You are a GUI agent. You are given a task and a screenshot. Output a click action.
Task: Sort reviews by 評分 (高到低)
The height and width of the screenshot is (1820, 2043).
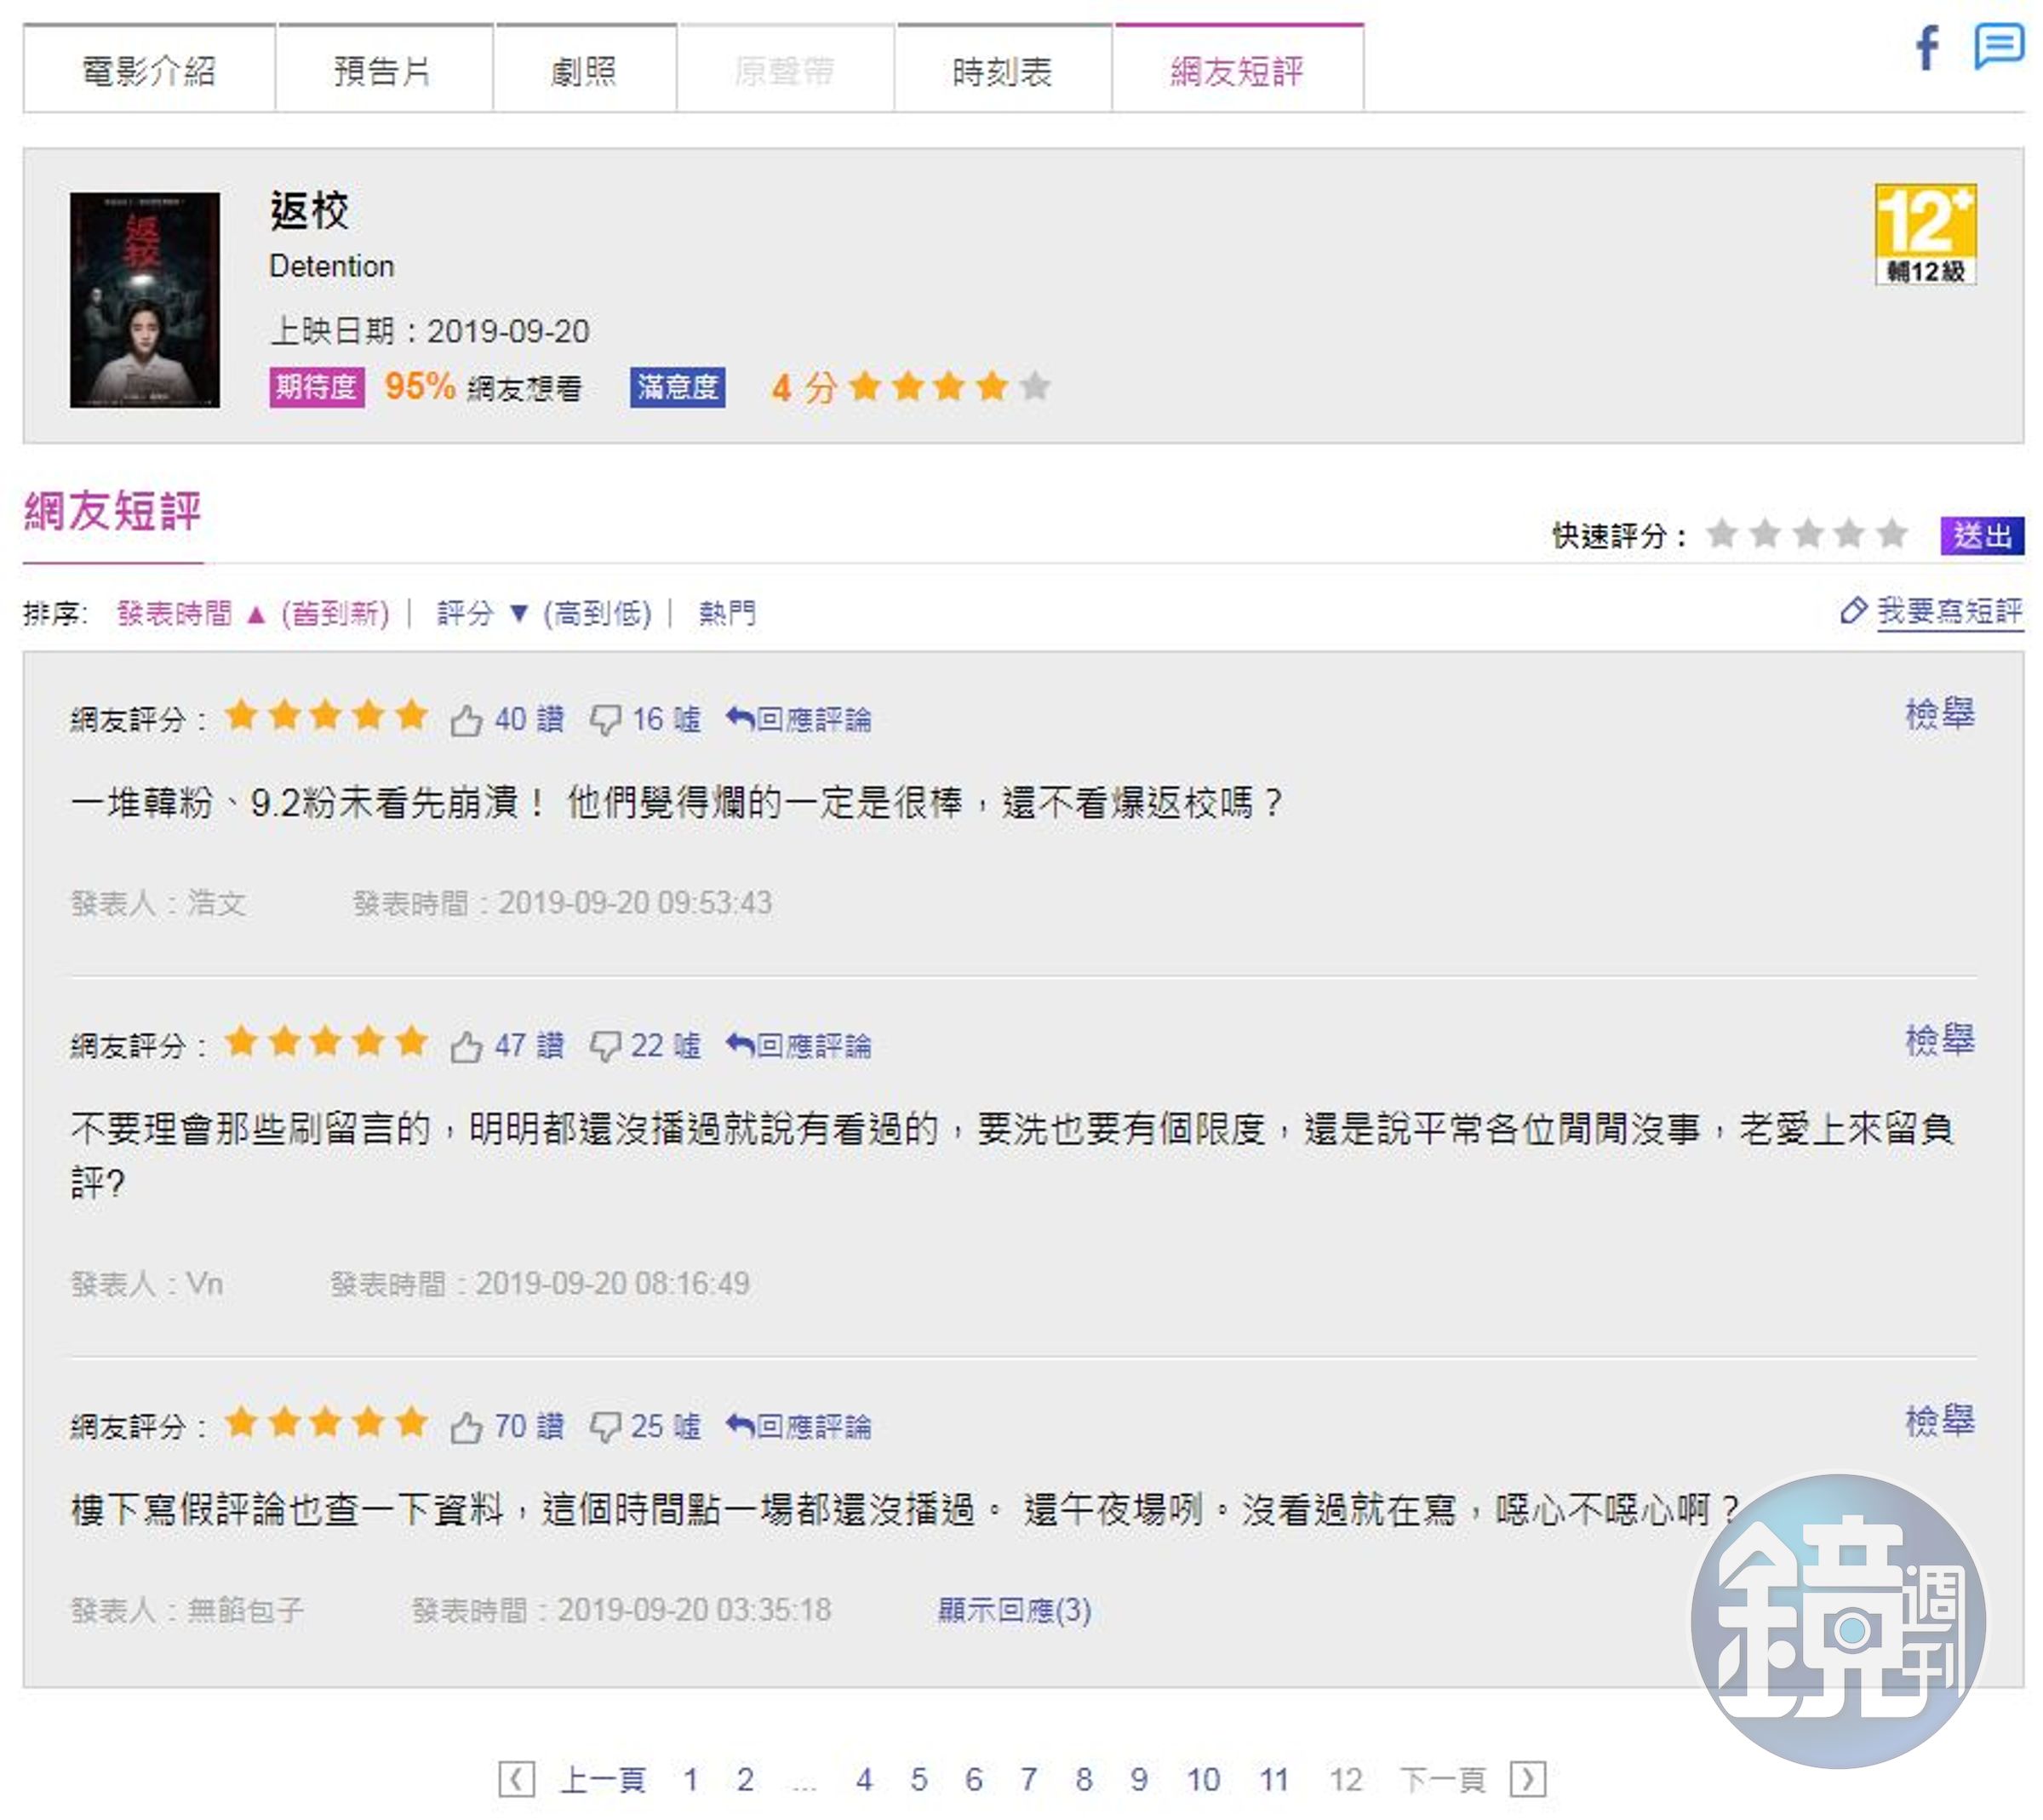(544, 613)
